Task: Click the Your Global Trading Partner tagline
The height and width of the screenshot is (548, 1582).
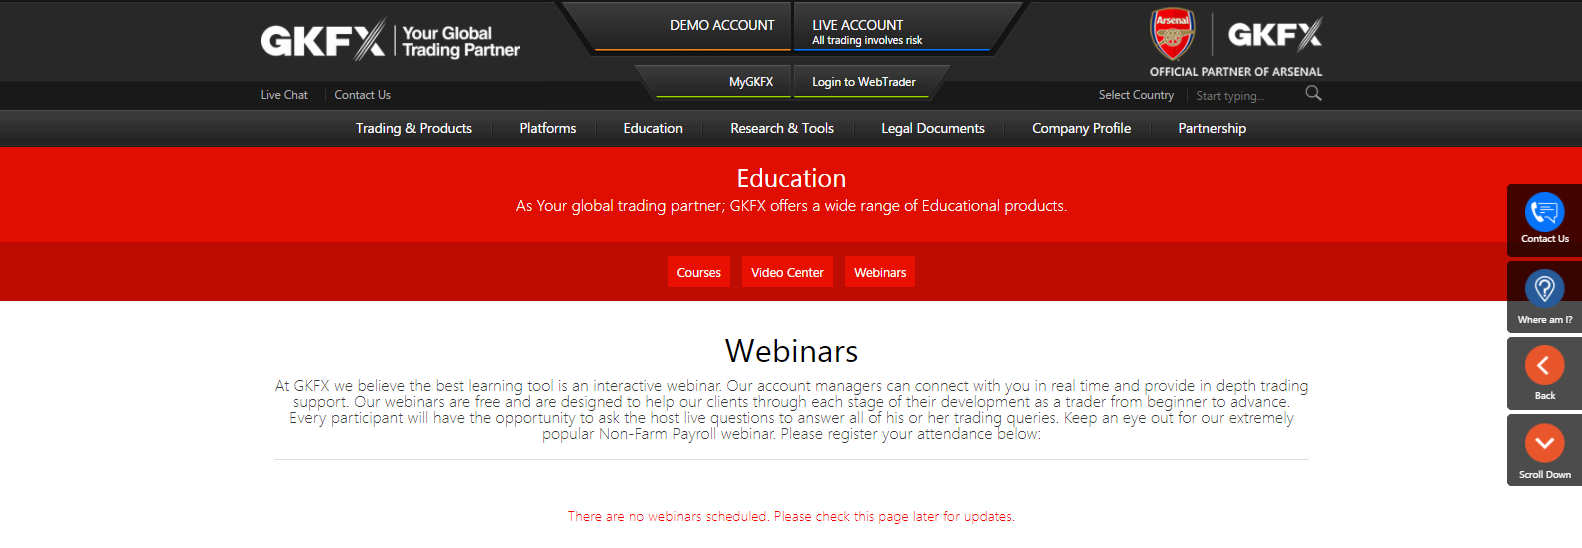Action: tap(461, 41)
